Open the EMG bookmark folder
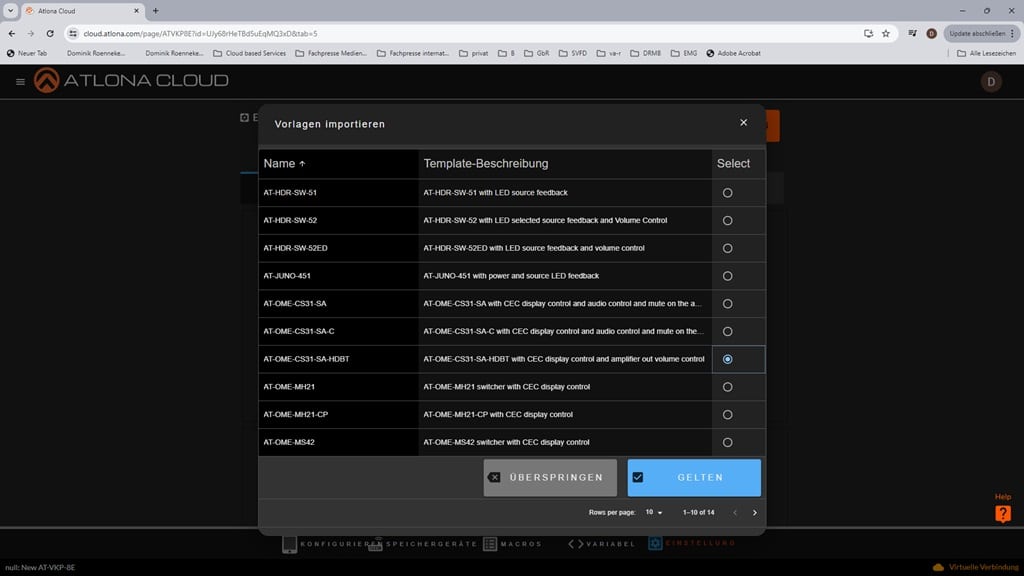Image resolution: width=1024 pixels, height=576 pixels. [684, 54]
